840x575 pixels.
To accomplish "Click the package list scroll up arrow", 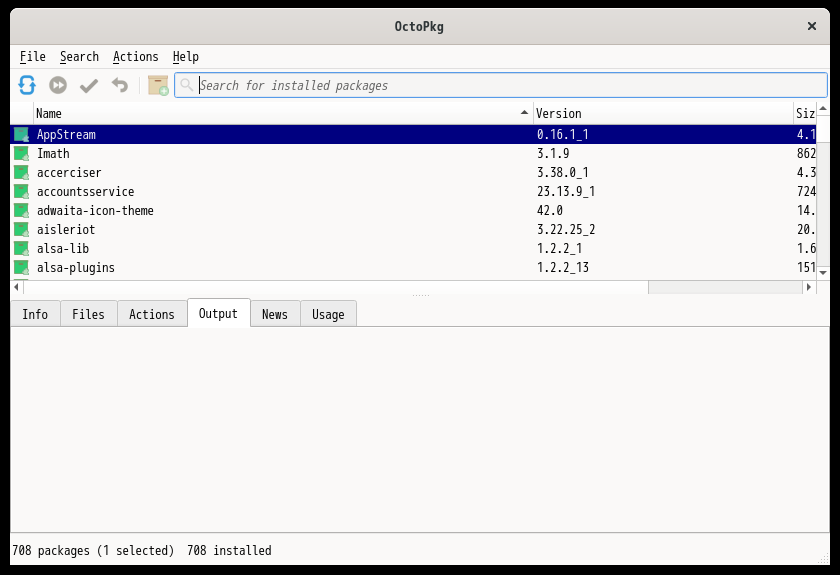I will point(823,108).
